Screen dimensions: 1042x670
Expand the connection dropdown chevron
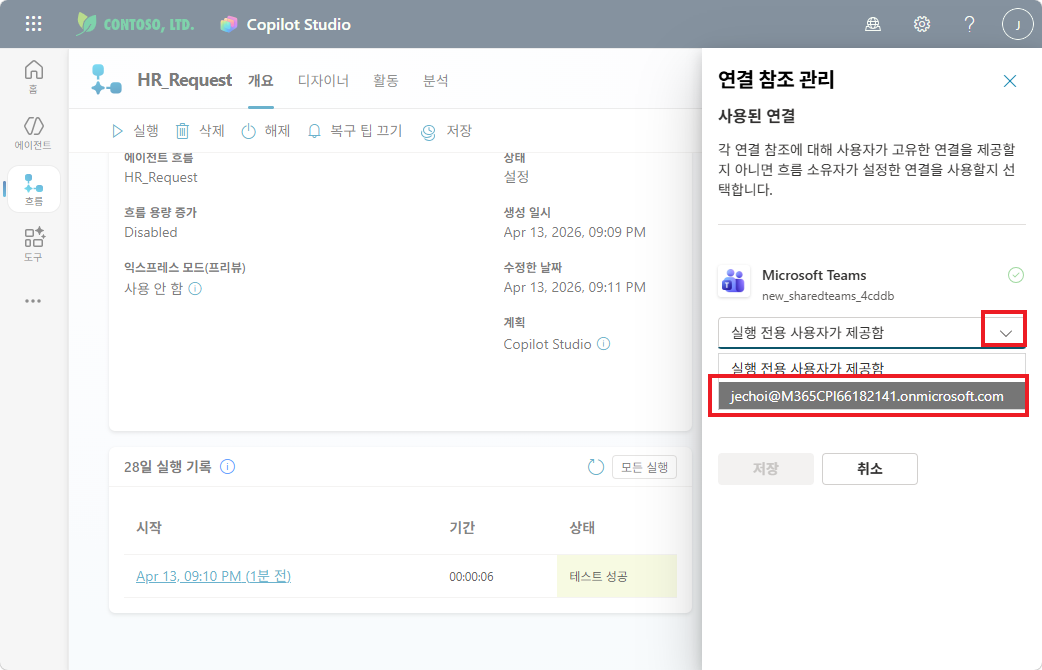coord(1005,333)
